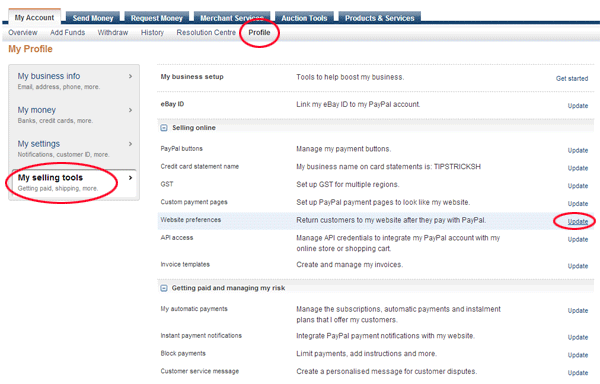Click the 'Instant payment notifications' row label
Image resolution: width=600 pixels, height=384 pixels.
[x=201, y=336]
